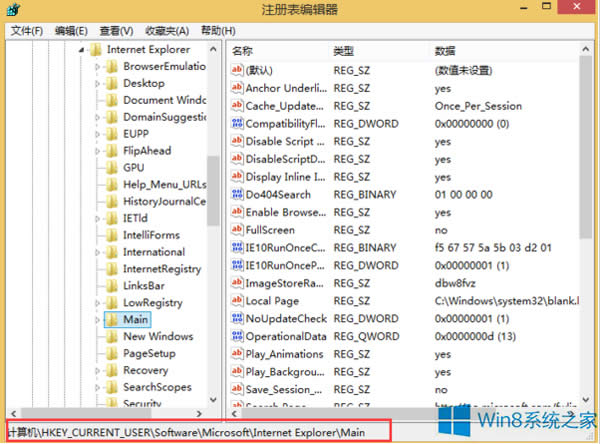Click the values pane scroll-left arrow
The height and width of the screenshot is (444, 600).
click(234, 414)
